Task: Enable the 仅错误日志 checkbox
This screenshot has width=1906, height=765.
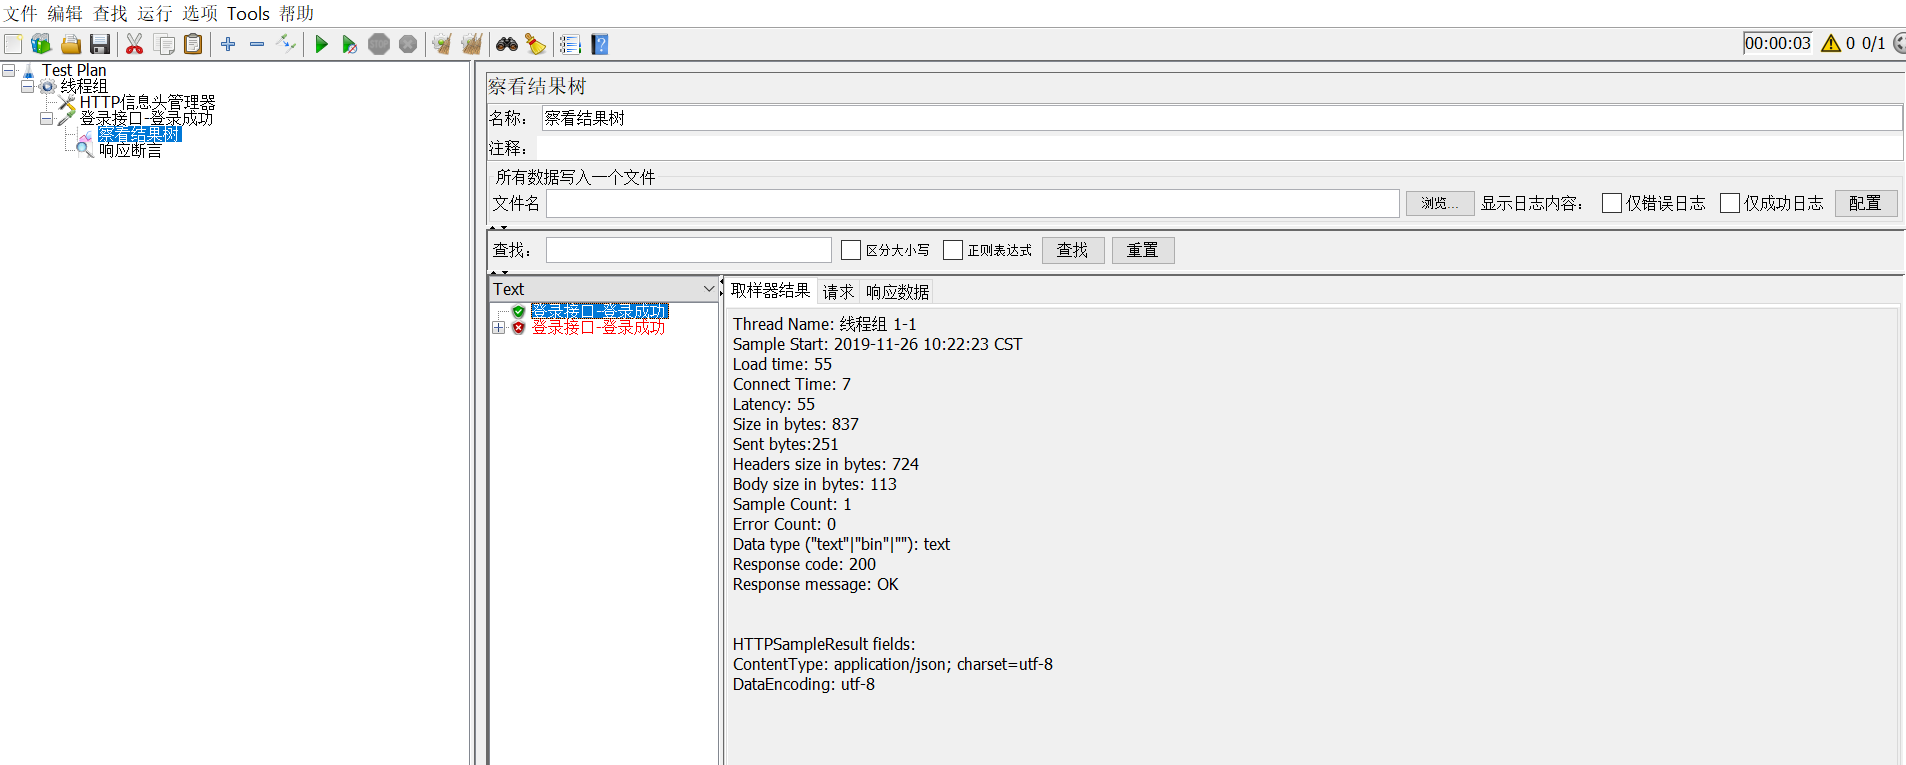Action: click(1611, 203)
